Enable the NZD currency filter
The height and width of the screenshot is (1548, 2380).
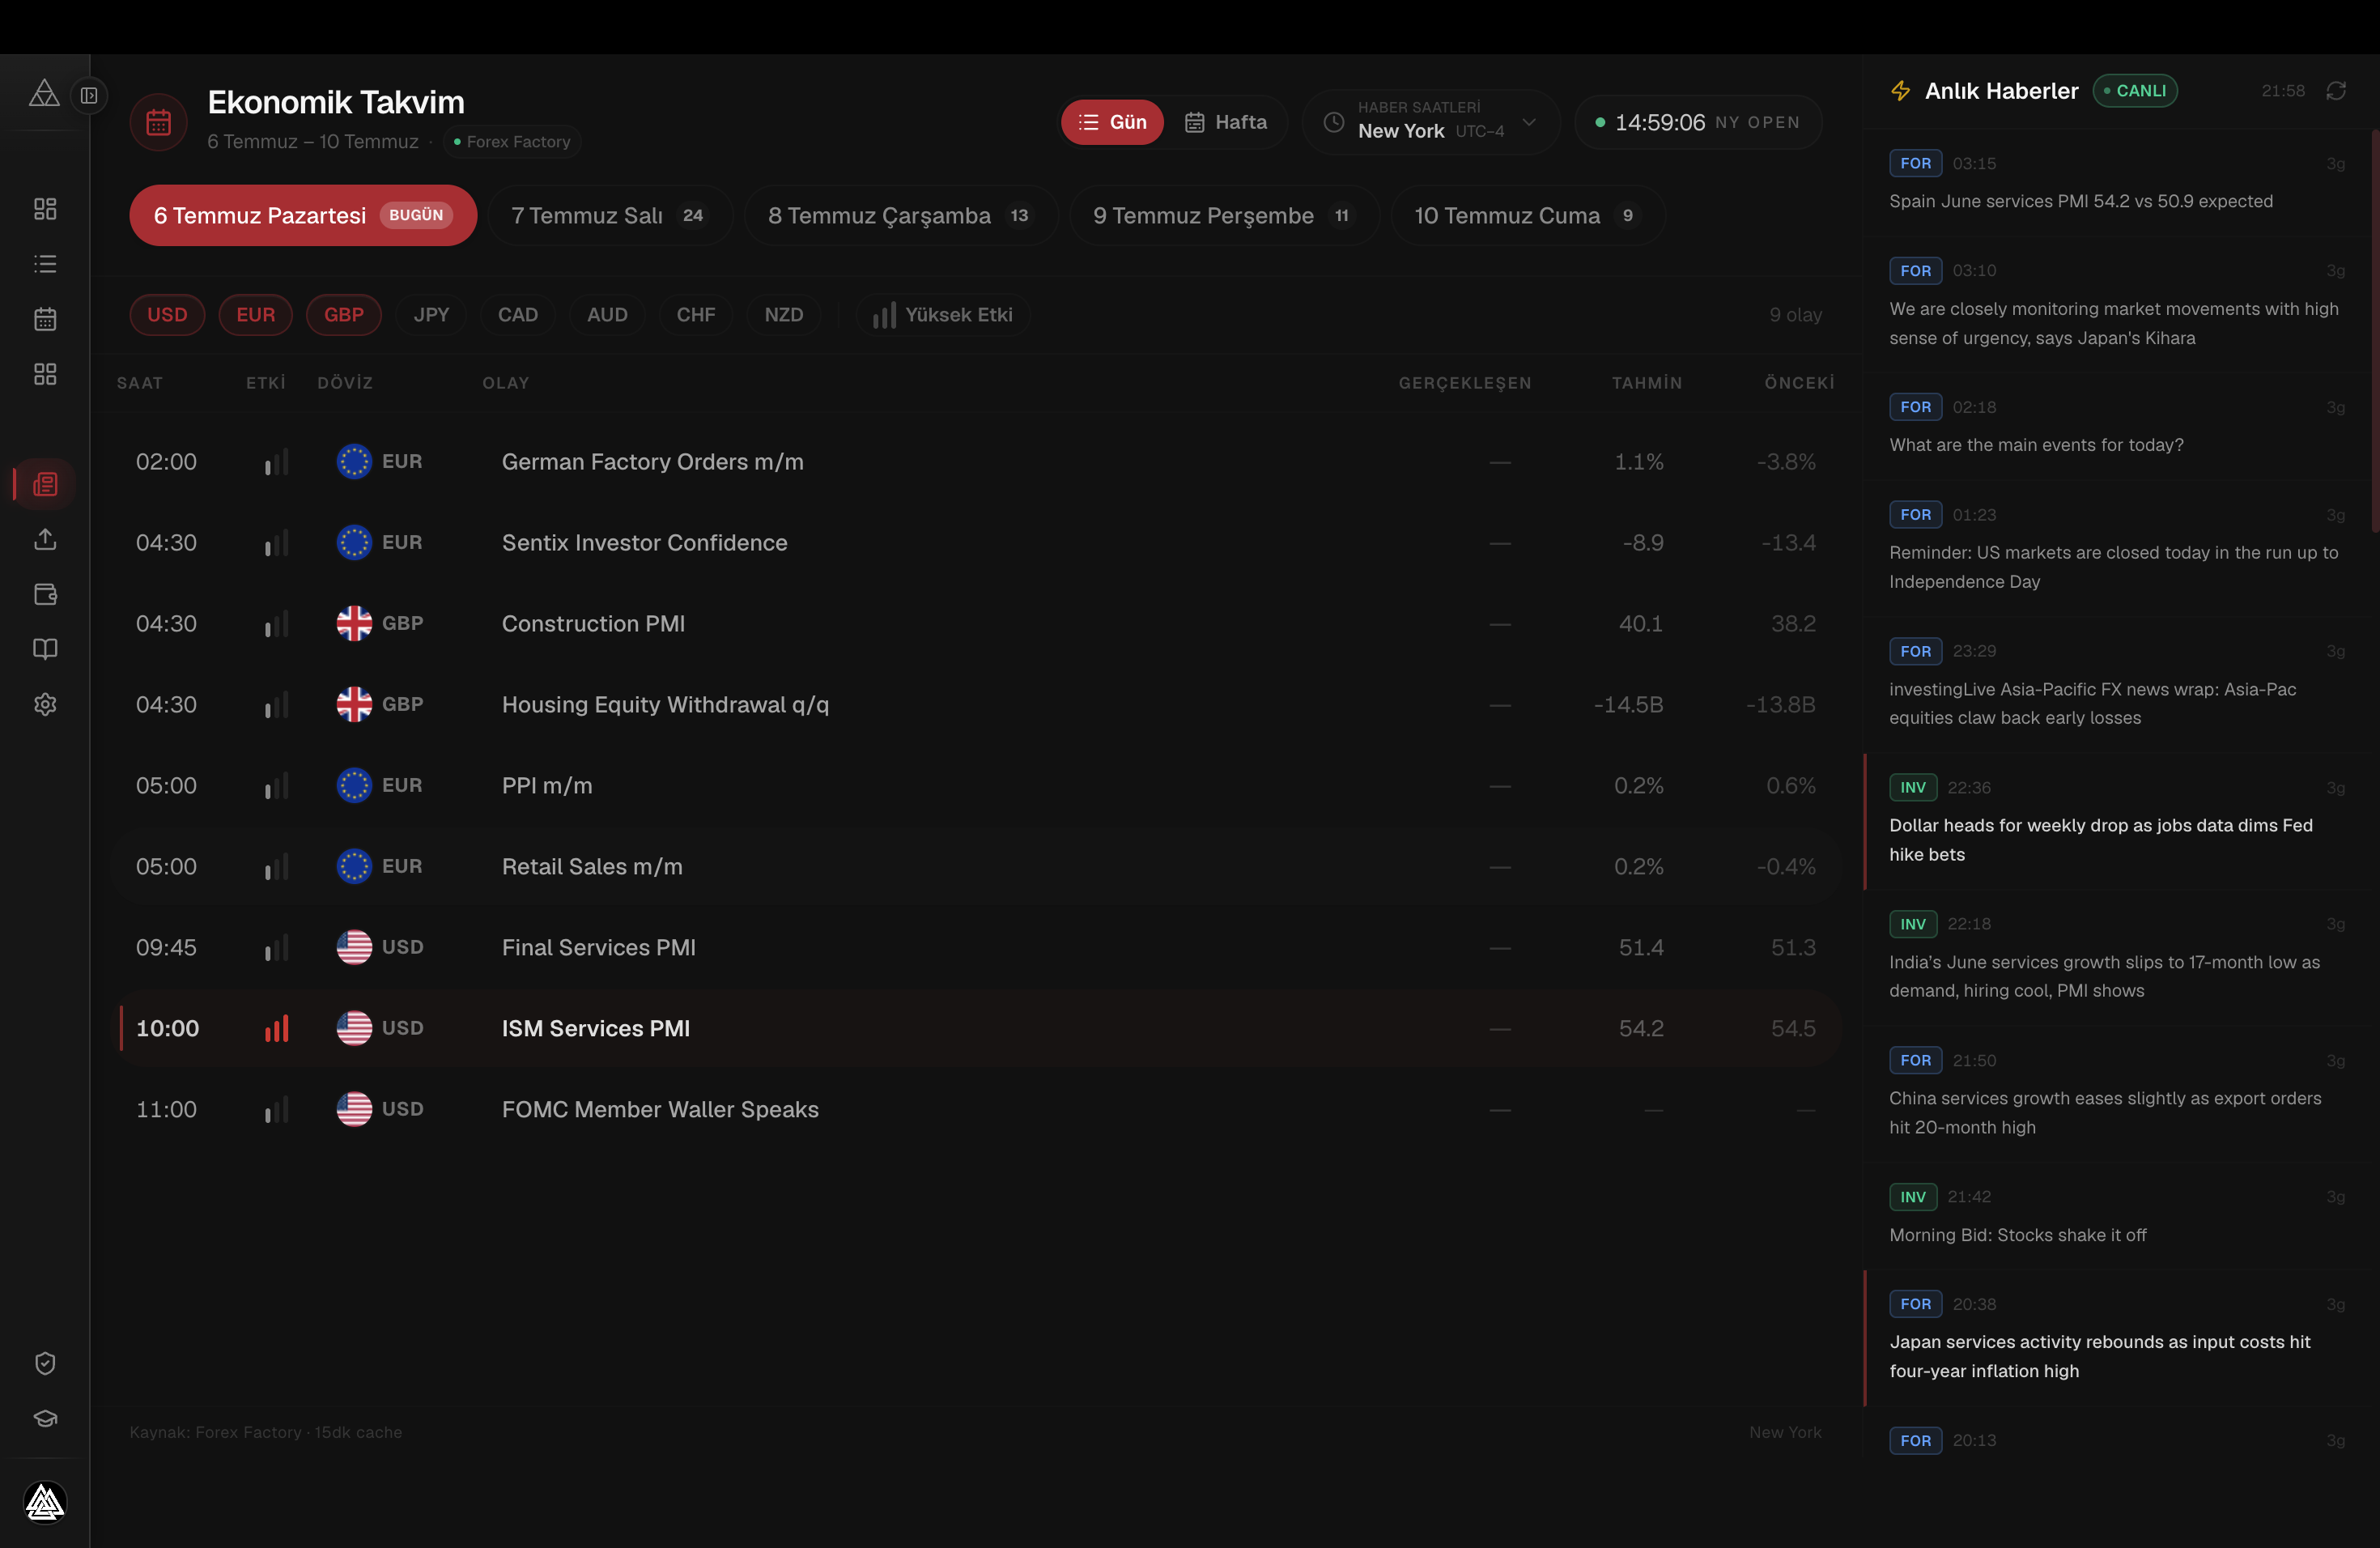pos(783,315)
